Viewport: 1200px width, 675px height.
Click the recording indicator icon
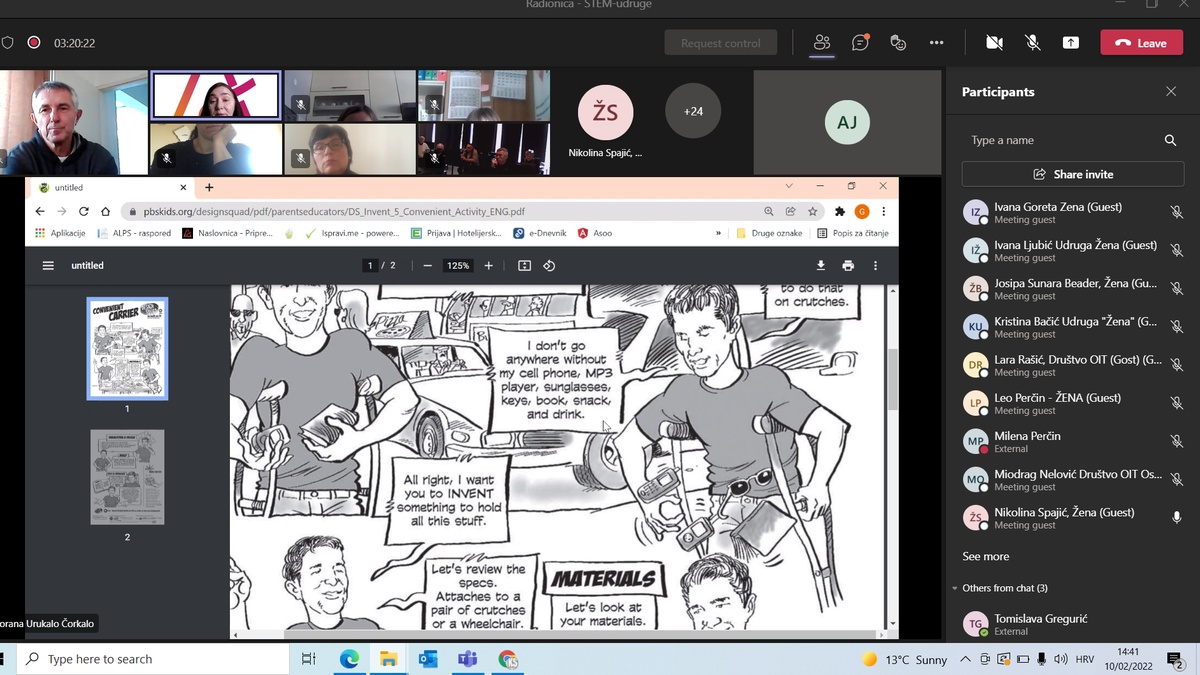pyautogui.click(x=34, y=43)
